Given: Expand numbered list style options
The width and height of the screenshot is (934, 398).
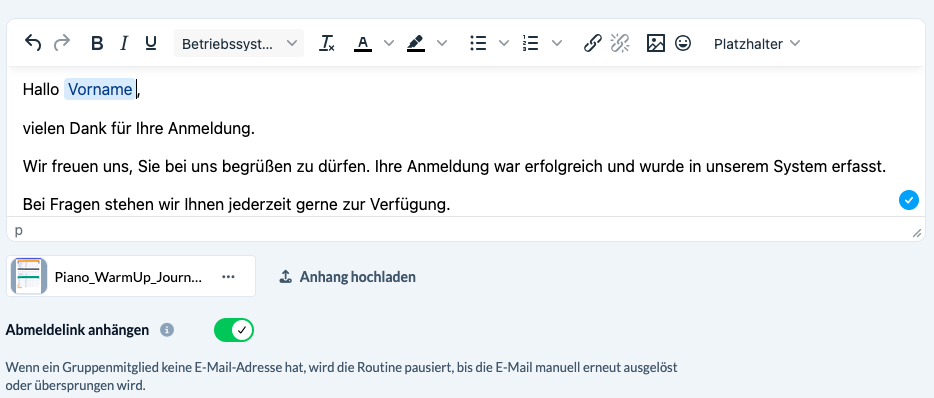Looking at the screenshot, I should 557,43.
